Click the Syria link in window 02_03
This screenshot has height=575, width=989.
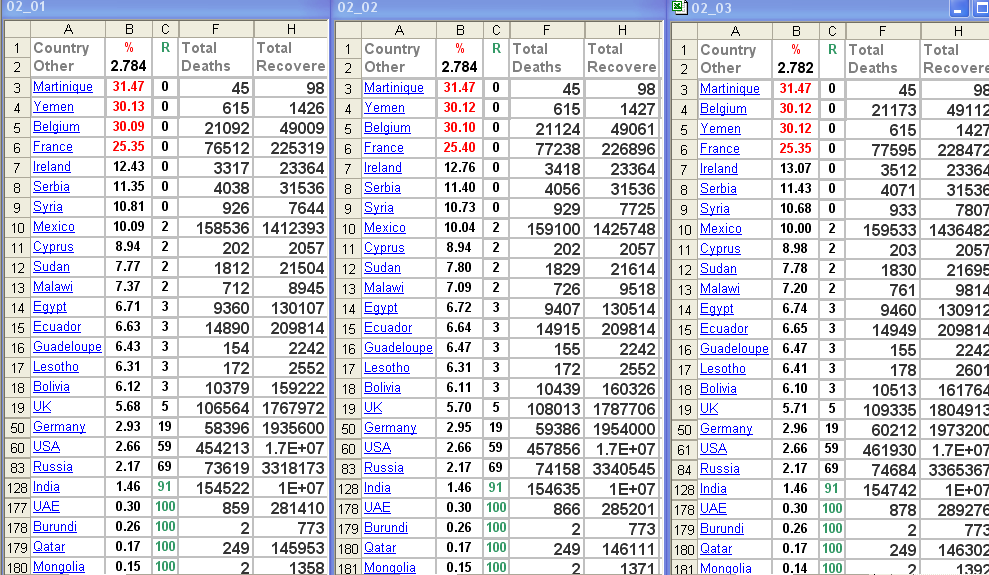click(714, 209)
